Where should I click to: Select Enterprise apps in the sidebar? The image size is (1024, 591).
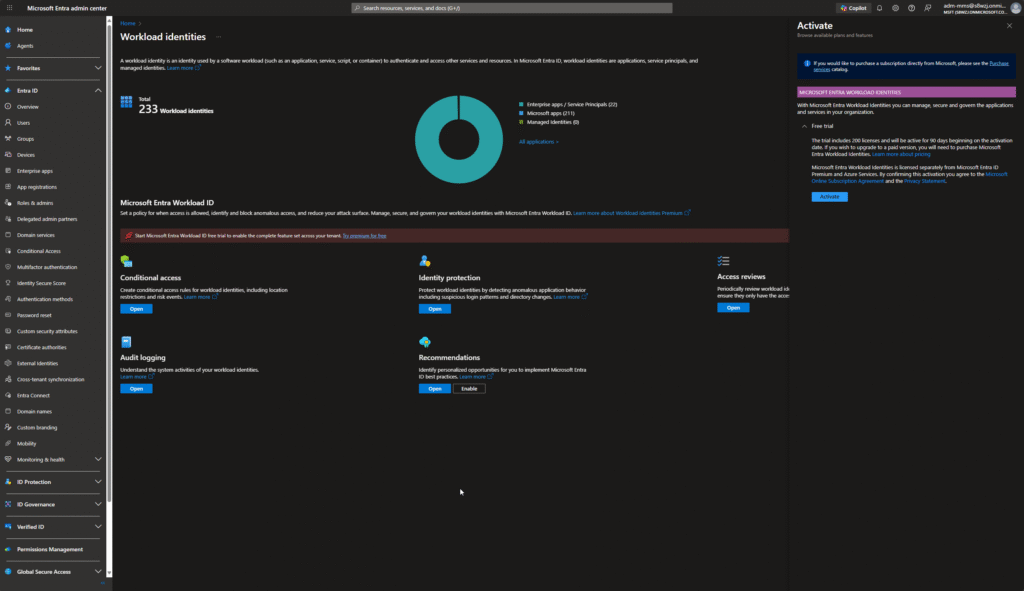[35, 171]
